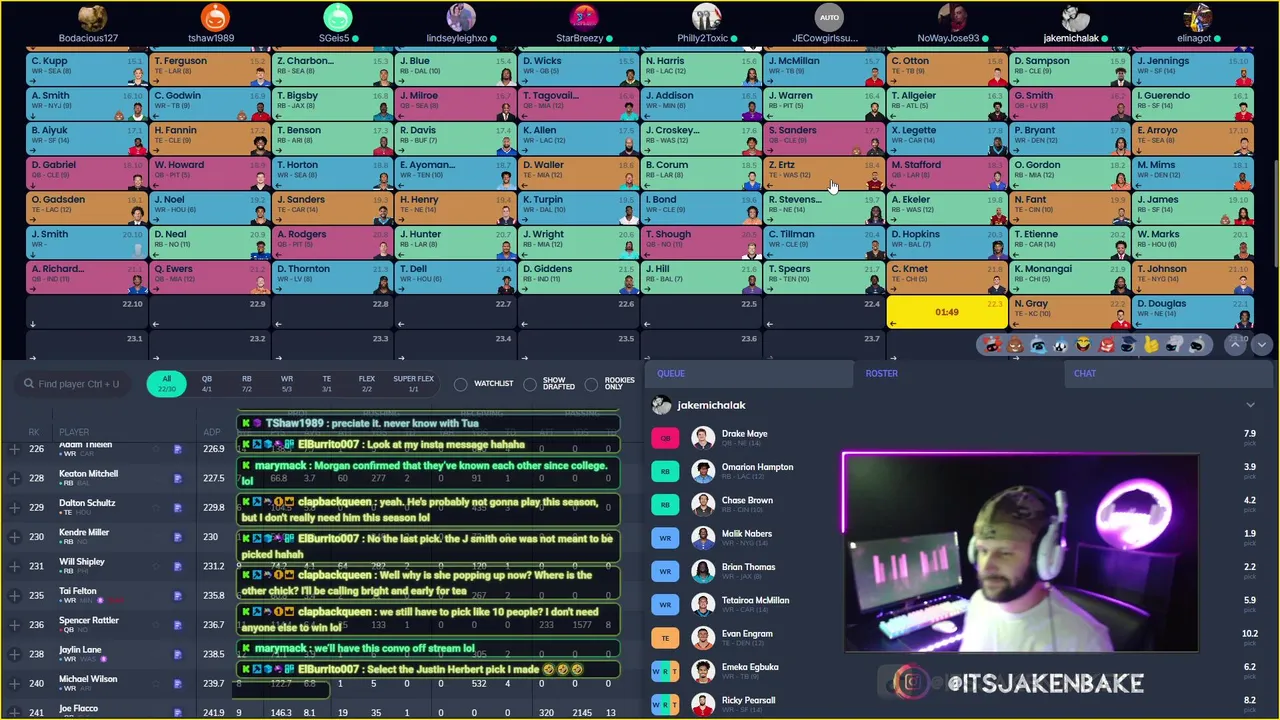Viewport: 1280px width, 720px height.
Task: Select the orange TE badge beside Evan Engram
Action: pyautogui.click(x=665, y=637)
